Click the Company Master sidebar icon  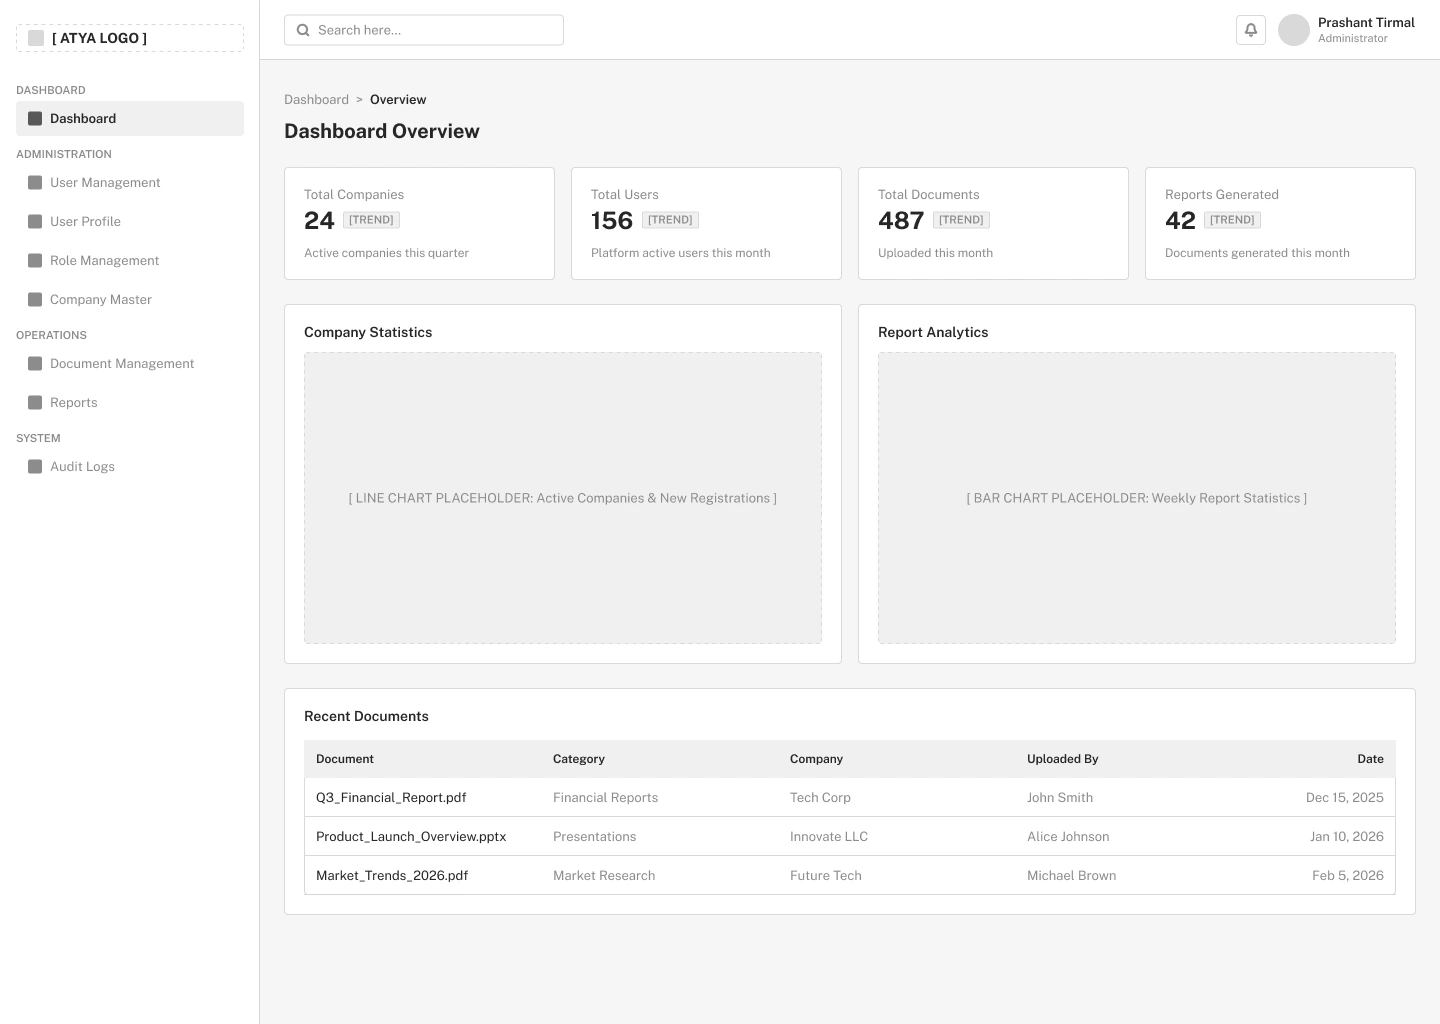pos(35,299)
